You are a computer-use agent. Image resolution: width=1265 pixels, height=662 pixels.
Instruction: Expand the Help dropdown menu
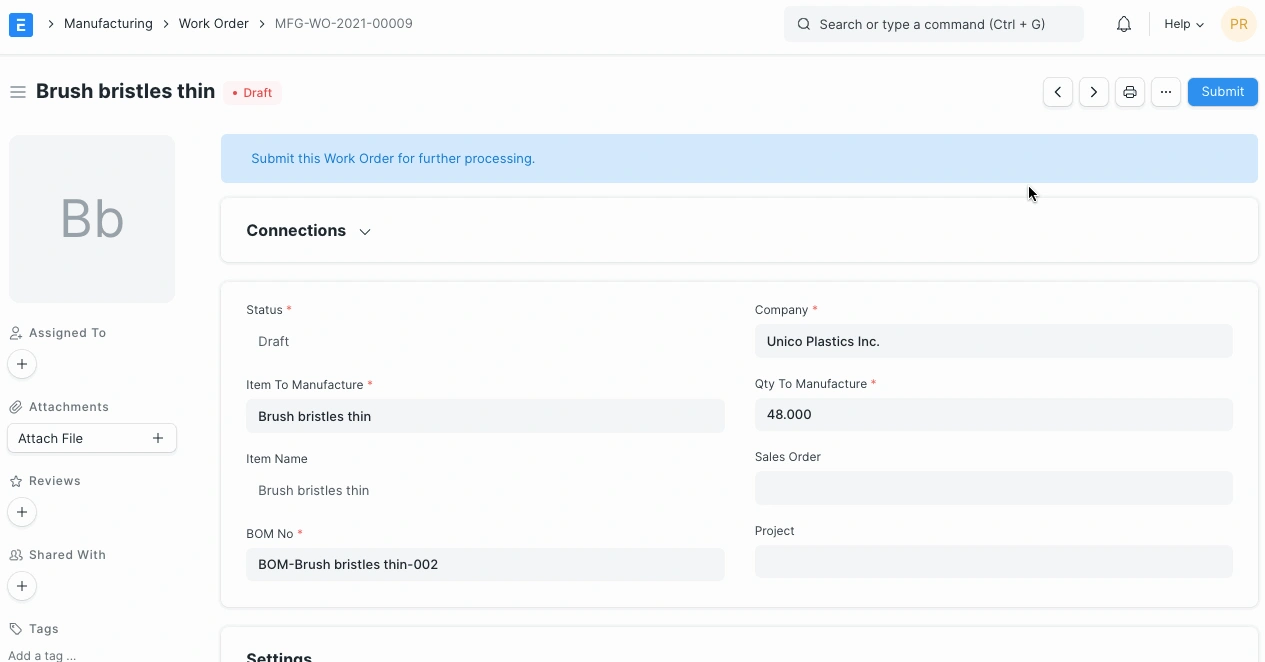[x=1184, y=24]
